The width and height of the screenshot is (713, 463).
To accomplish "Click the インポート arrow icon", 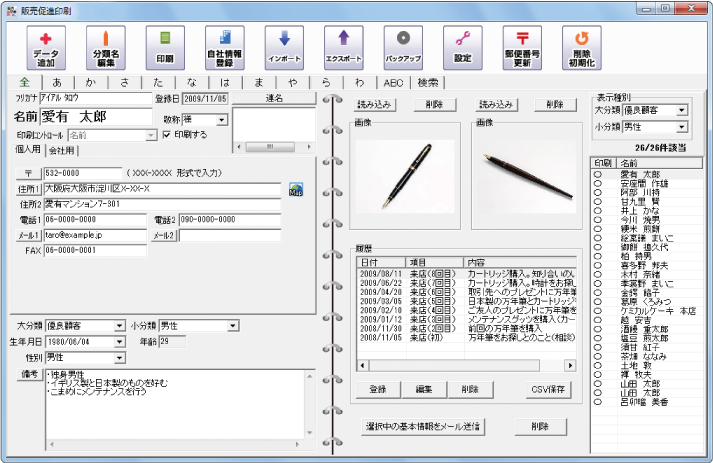I will 284,47.
